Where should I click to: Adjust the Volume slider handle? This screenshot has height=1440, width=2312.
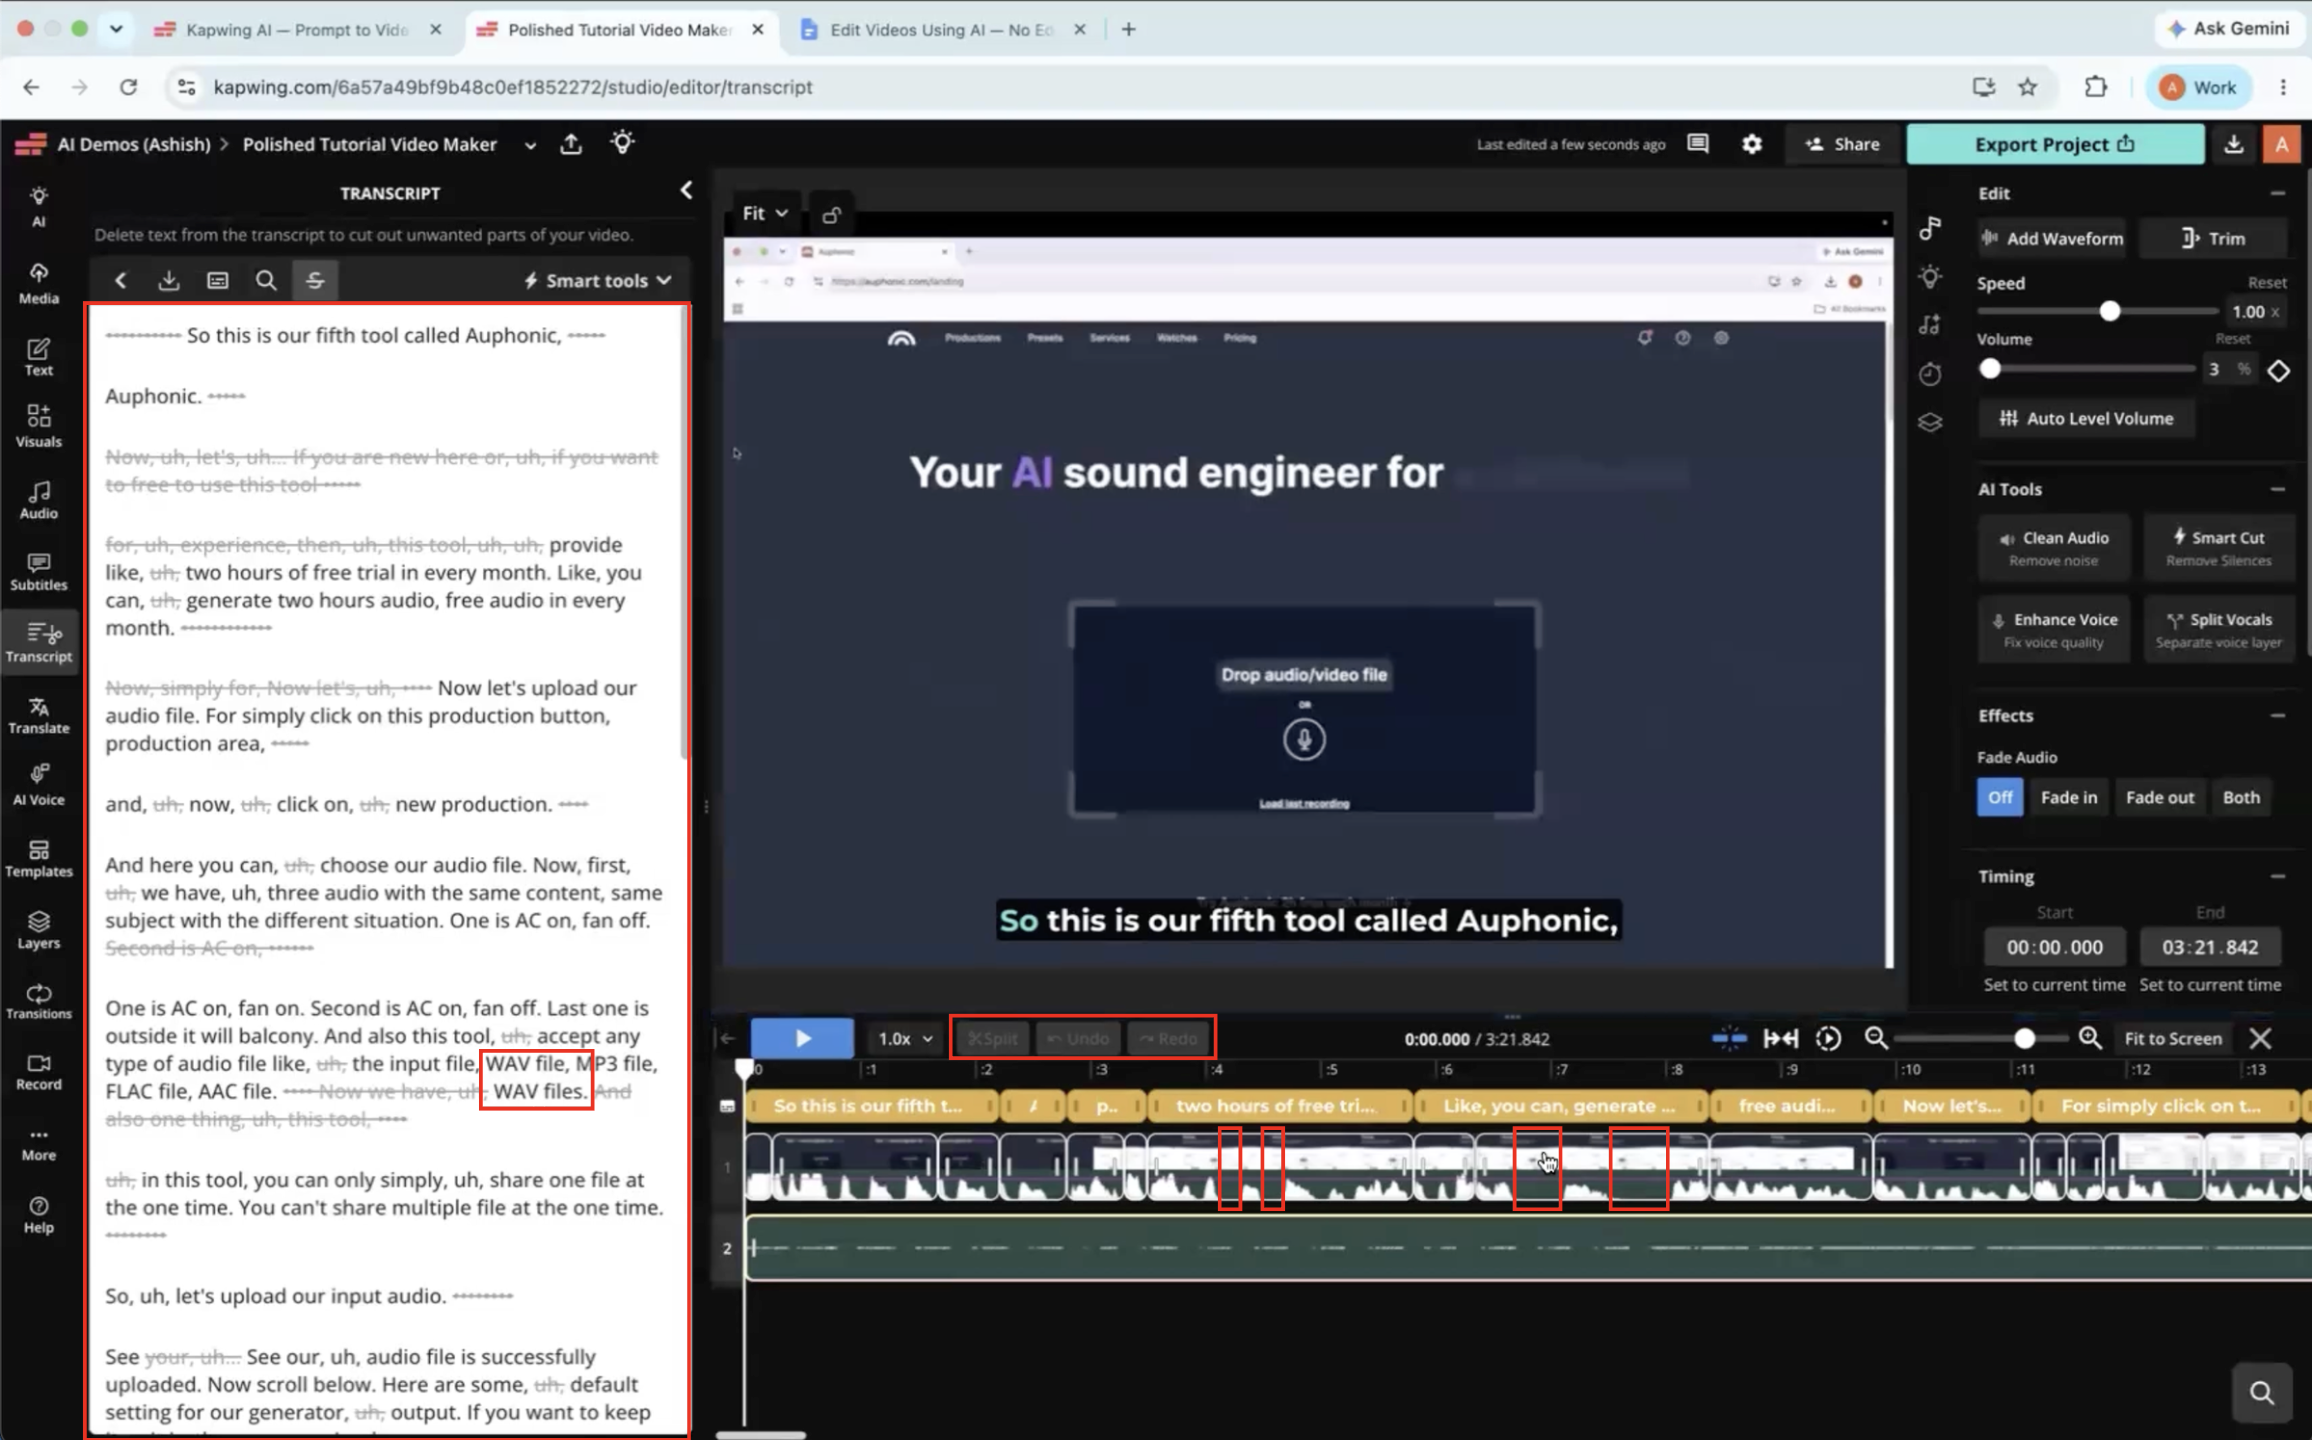tap(1990, 369)
